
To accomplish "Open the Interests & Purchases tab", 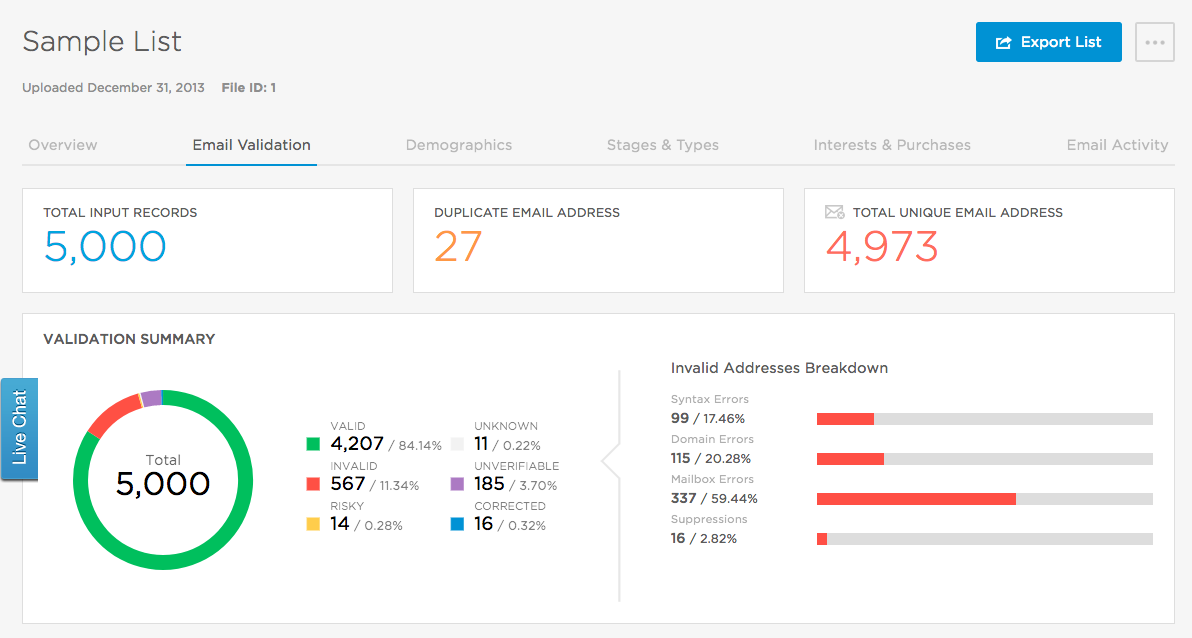I will (892, 144).
